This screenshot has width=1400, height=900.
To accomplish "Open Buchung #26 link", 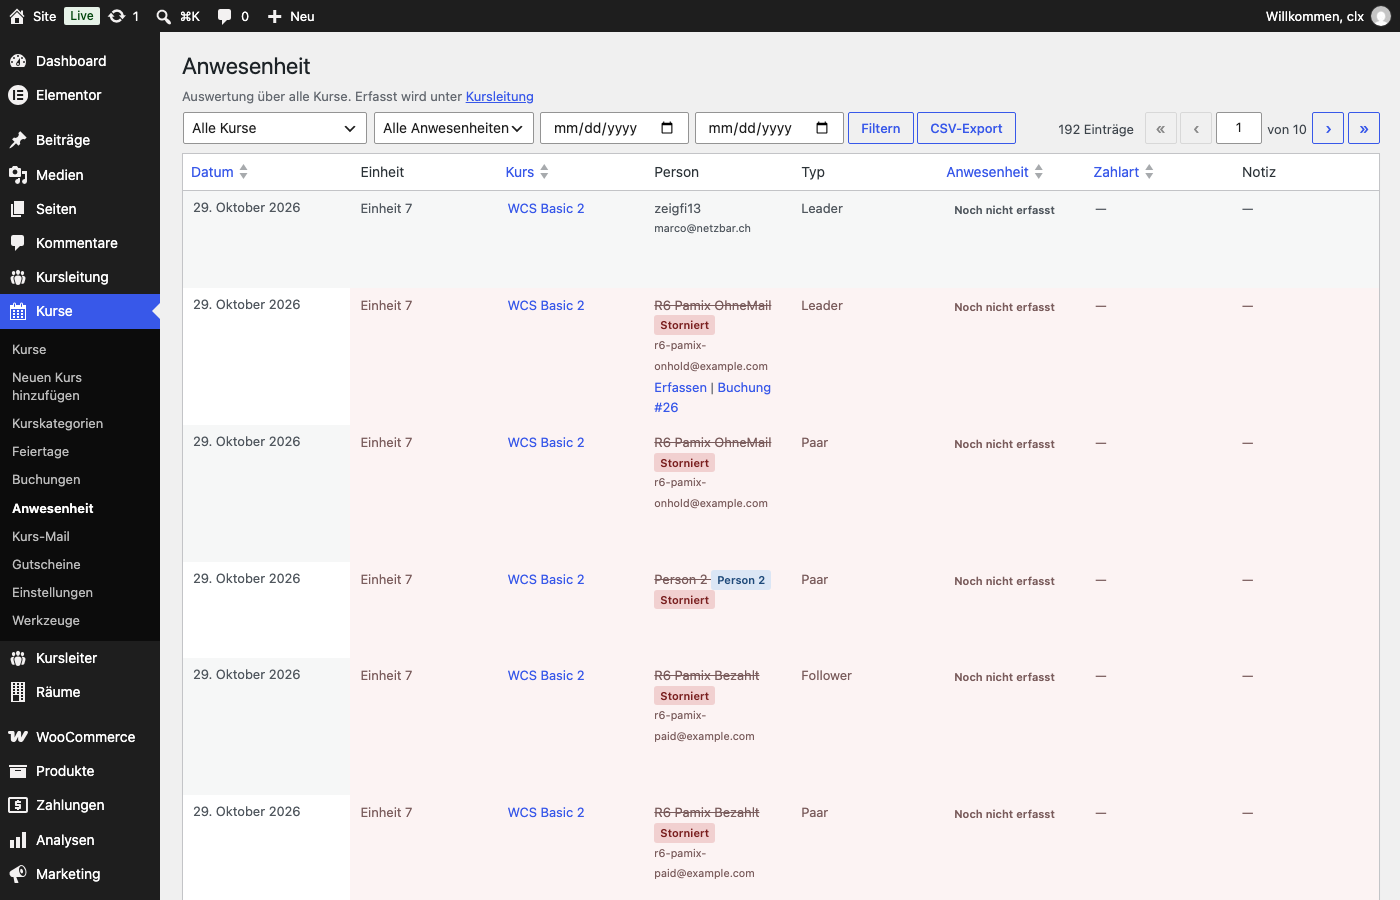I will click(712, 398).
